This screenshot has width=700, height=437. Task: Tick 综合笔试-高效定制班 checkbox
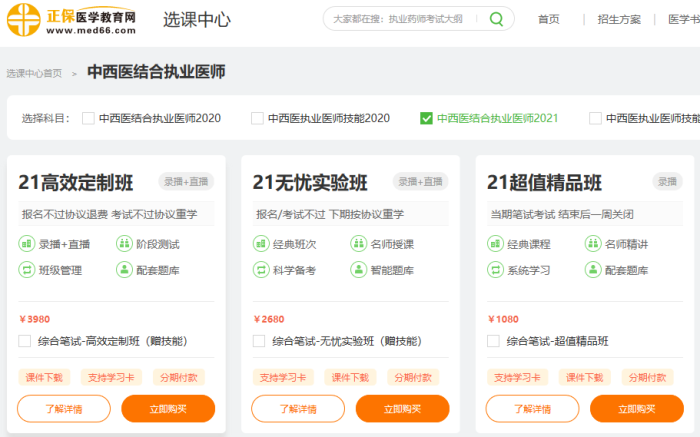coord(25,341)
